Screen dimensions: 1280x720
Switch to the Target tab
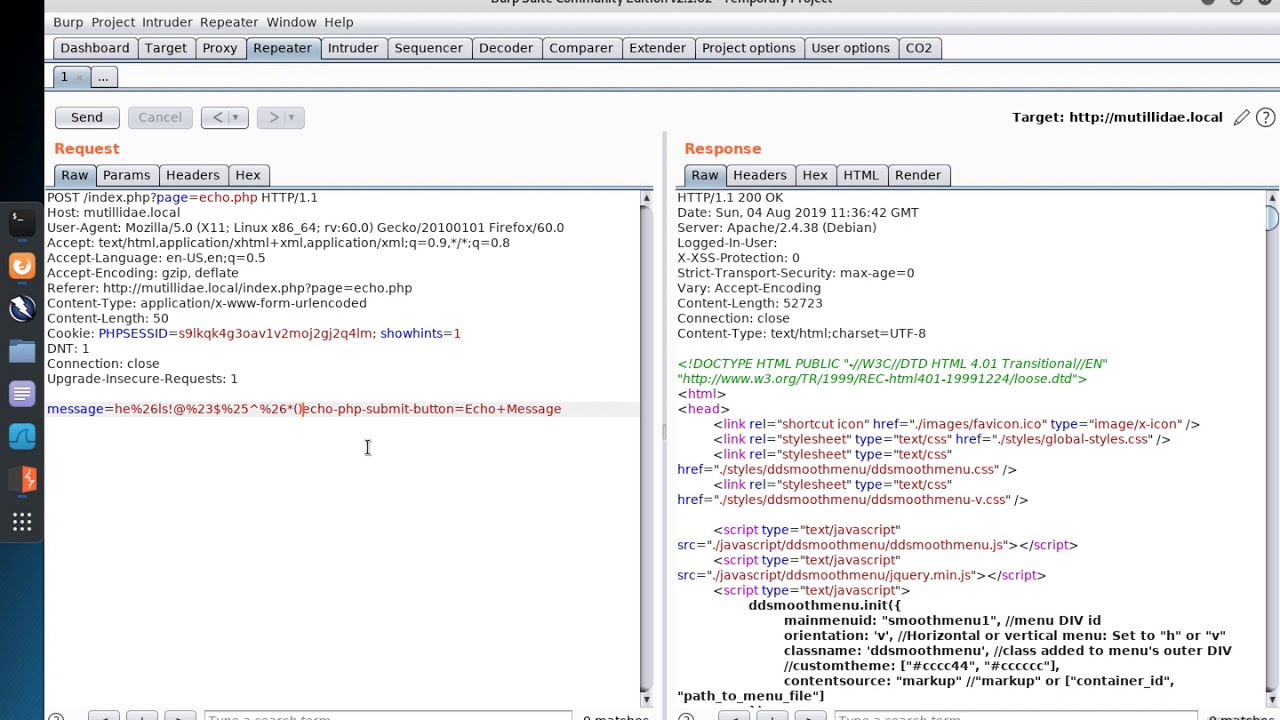pos(166,48)
